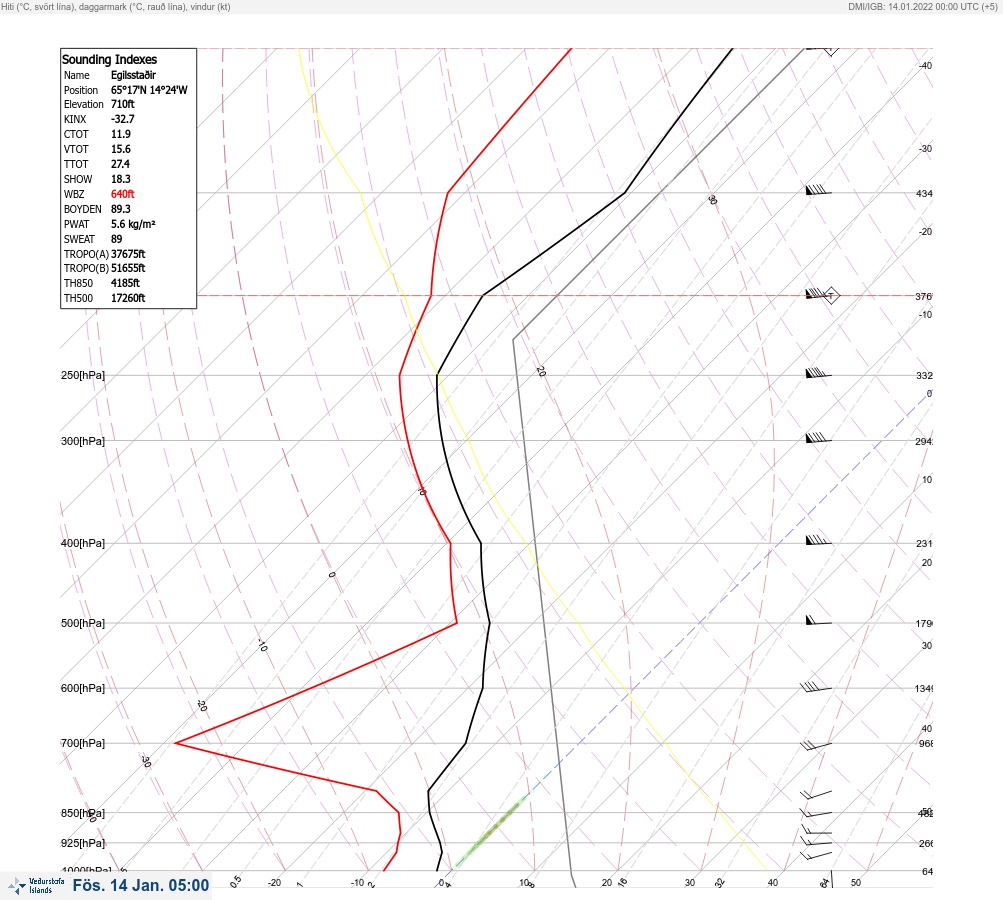Click the wind barb at 925 hPa level
The width and height of the screenshot is (1003, 900).
(816, 842)
